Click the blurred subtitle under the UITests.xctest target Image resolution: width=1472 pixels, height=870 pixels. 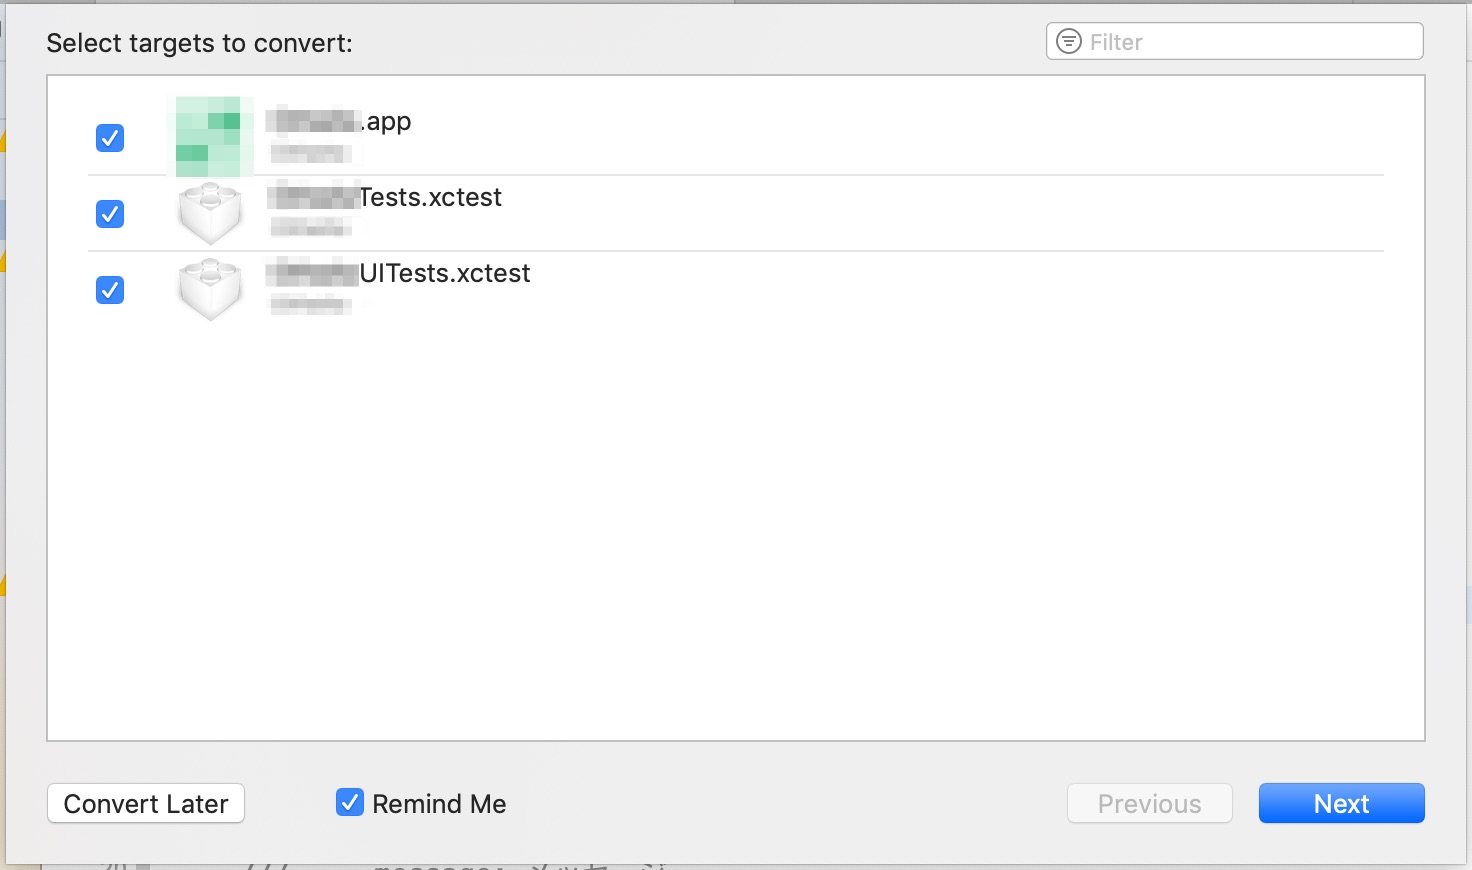[311, 305]
